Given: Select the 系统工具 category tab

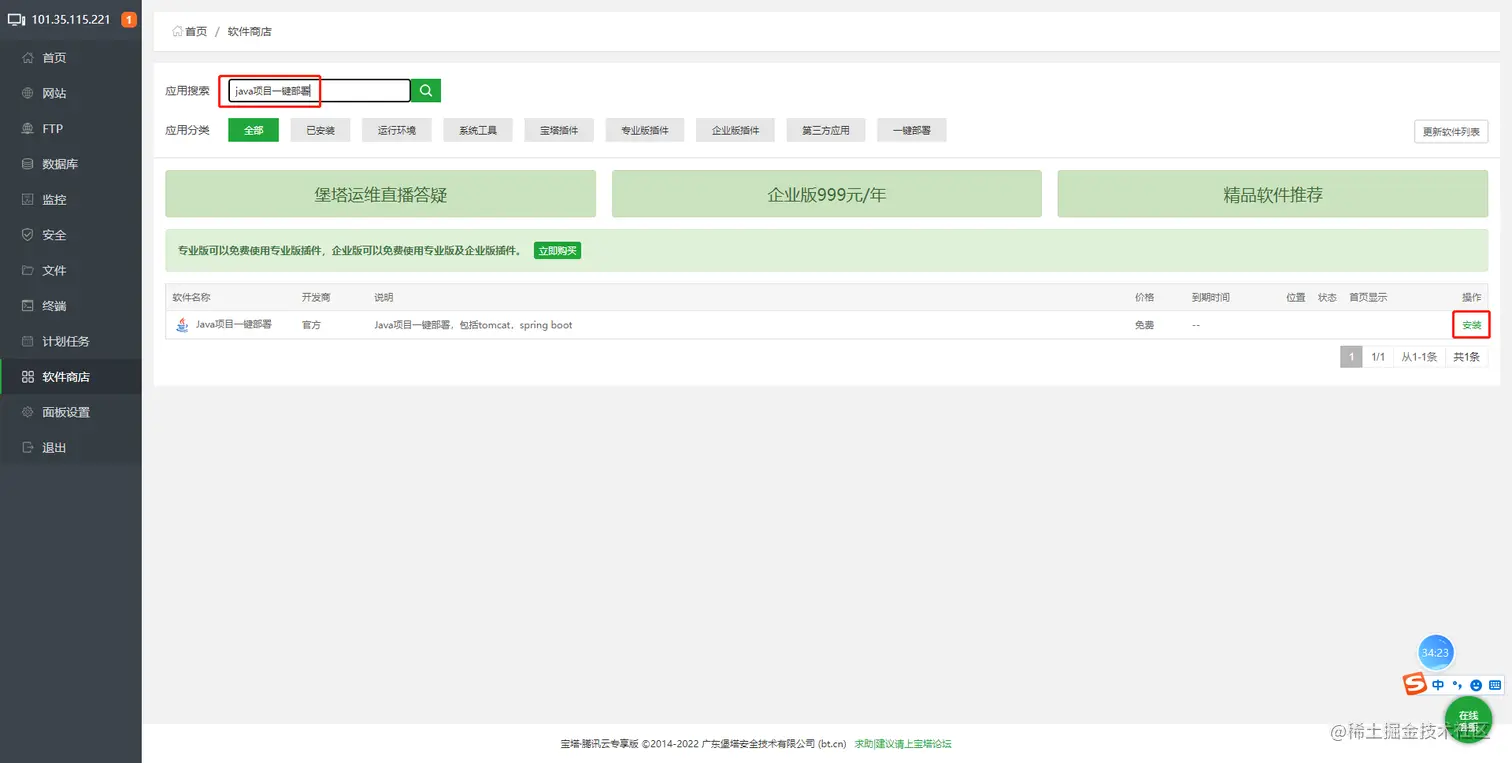Looking at the screenshot, I should click(478, 130).
